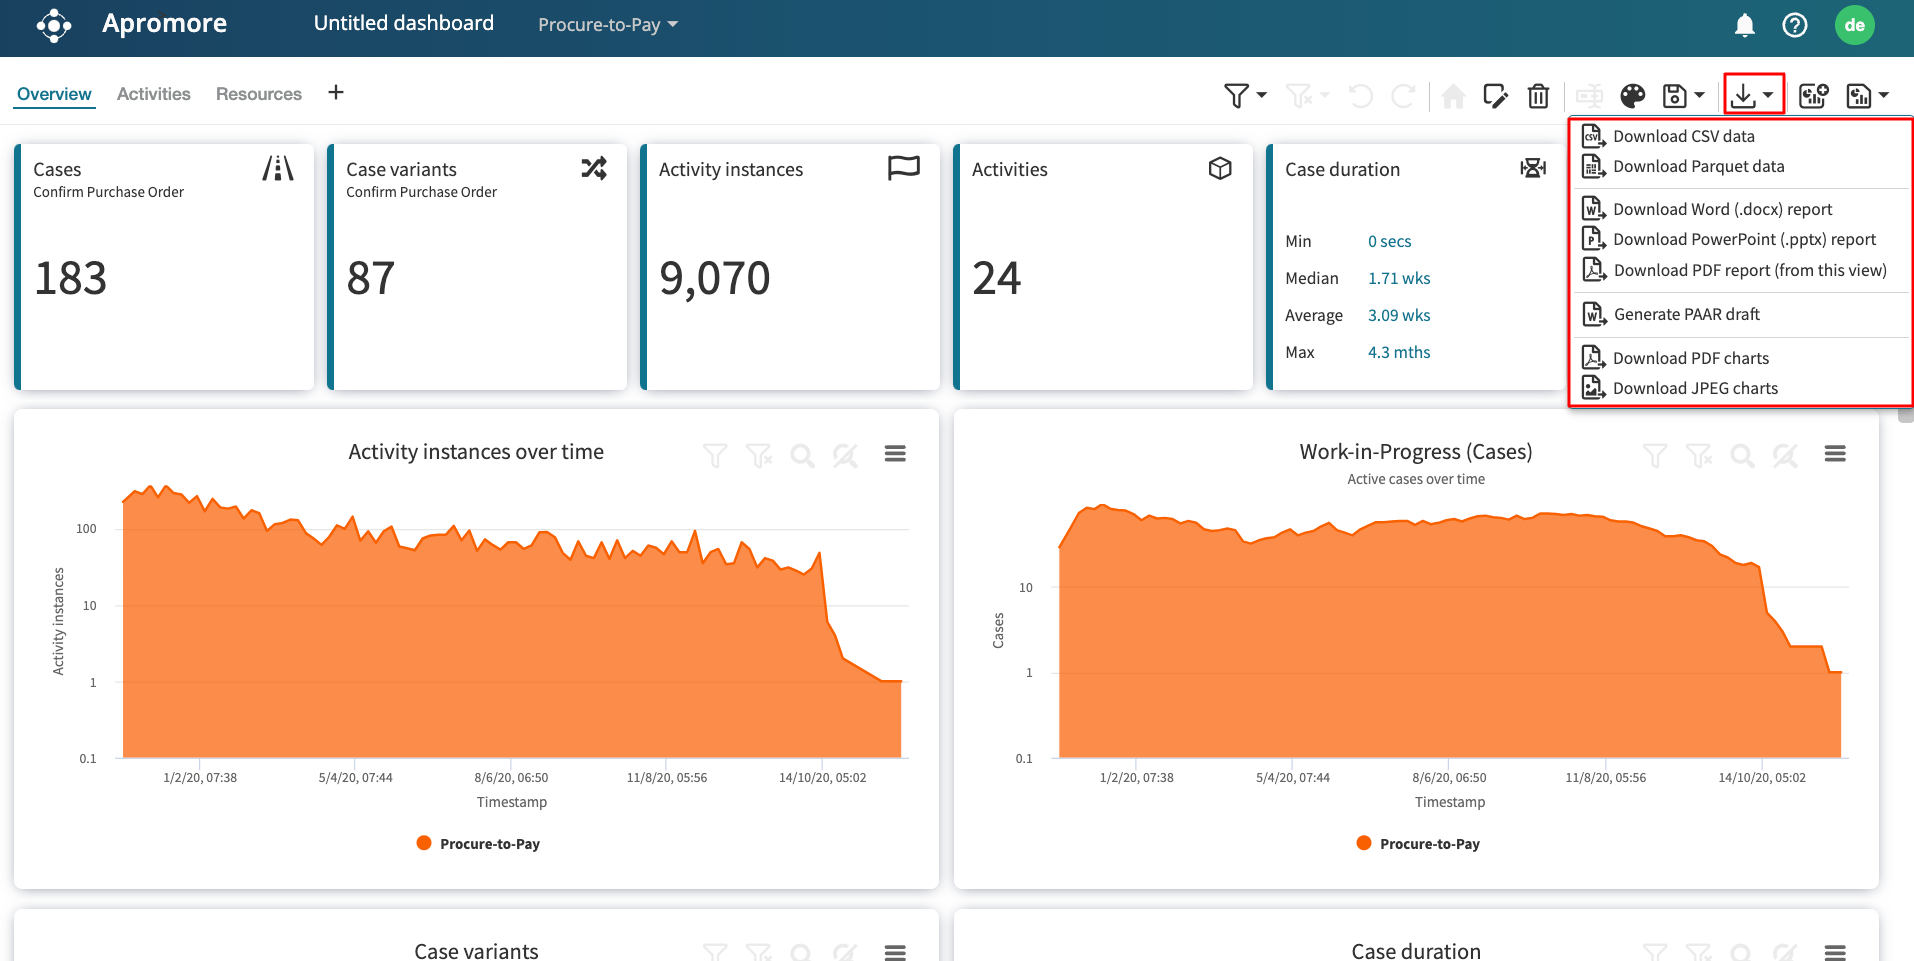Toggle Procure-to-Pay legend in Activity instances chart
Image resolution: width=1914 pixels, height=961 pixels.
click(479, 844)
